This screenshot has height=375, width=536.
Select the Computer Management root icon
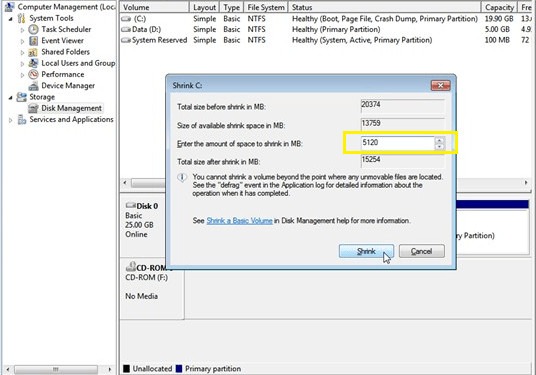(x=10, y=6)
